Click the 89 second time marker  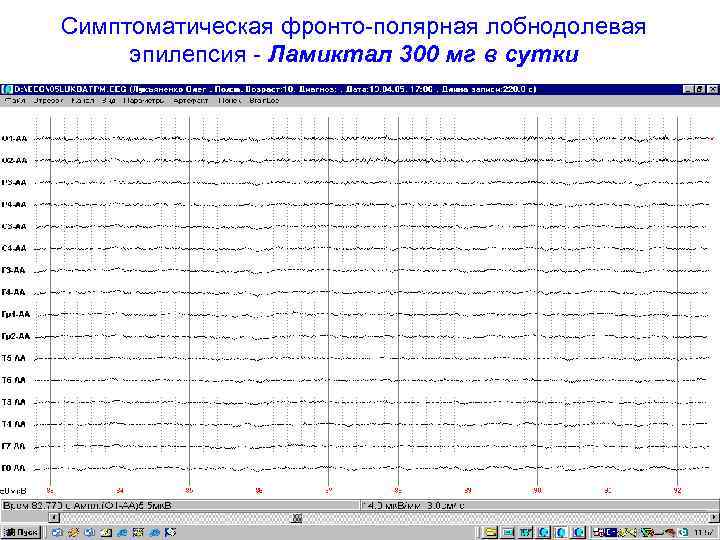pyautogui.click(x=468, y=491)
